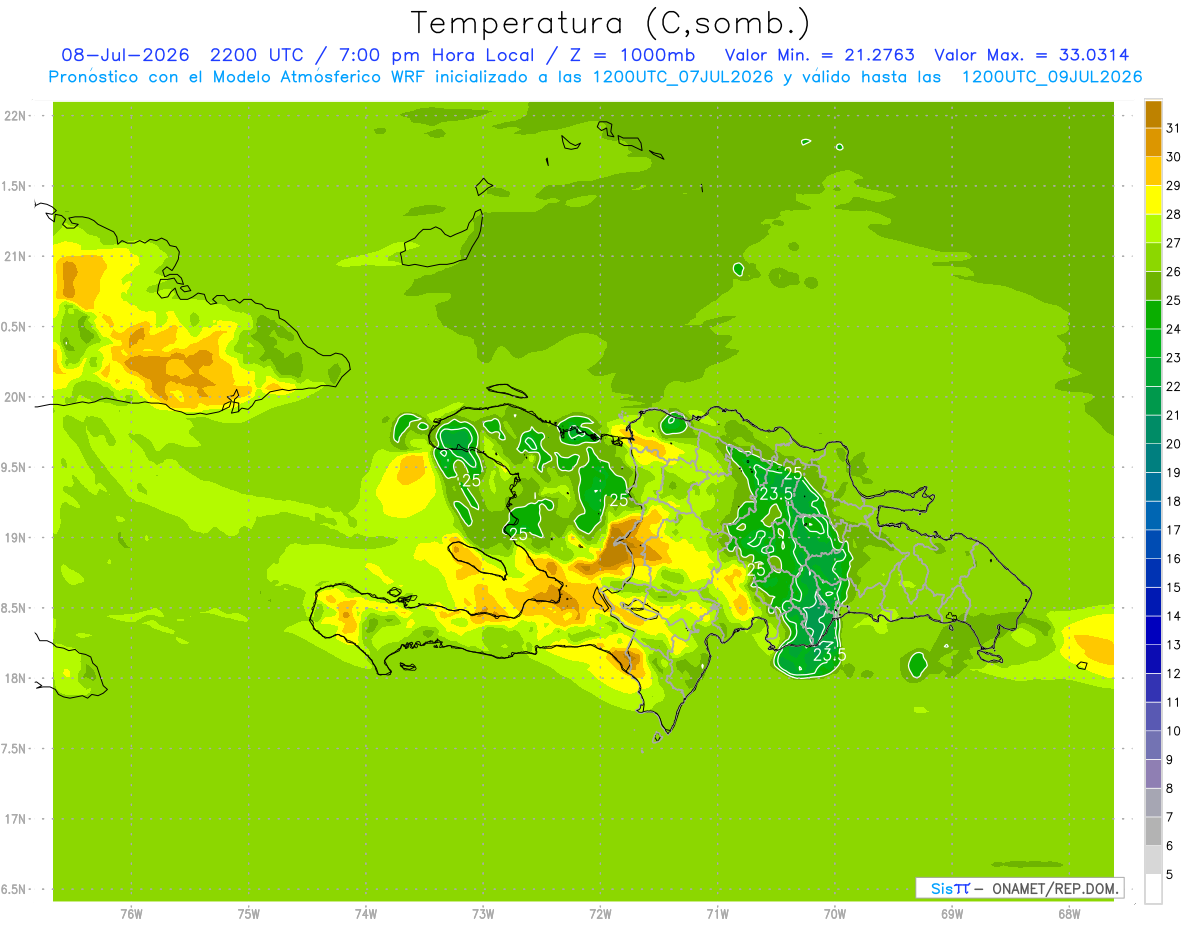Click the valid-until time "1200UTC_09JUL2026"

(1052, 77)
